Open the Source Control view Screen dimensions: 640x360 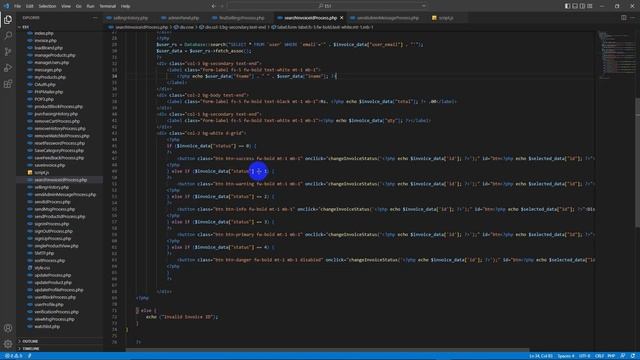(x=8, y=51)
